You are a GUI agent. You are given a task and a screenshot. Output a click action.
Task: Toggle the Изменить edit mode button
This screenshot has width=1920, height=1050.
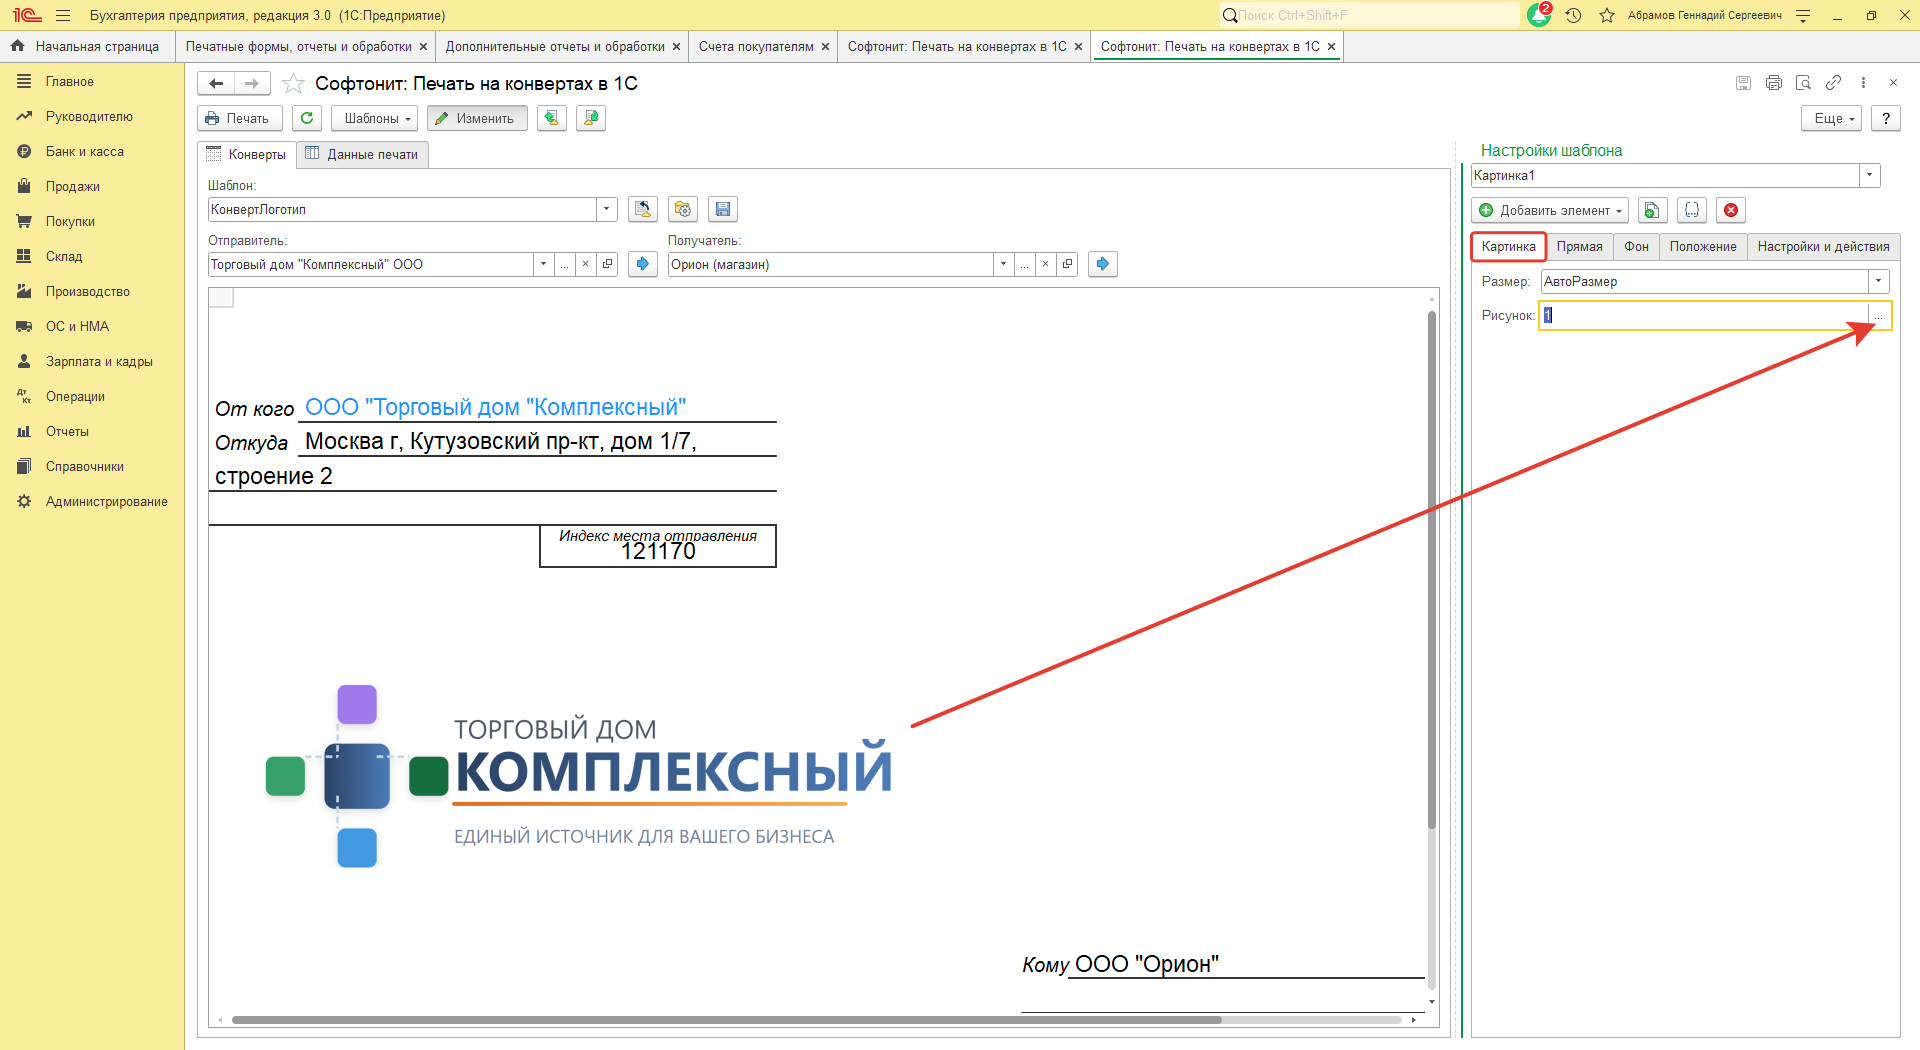click(476, 118)
